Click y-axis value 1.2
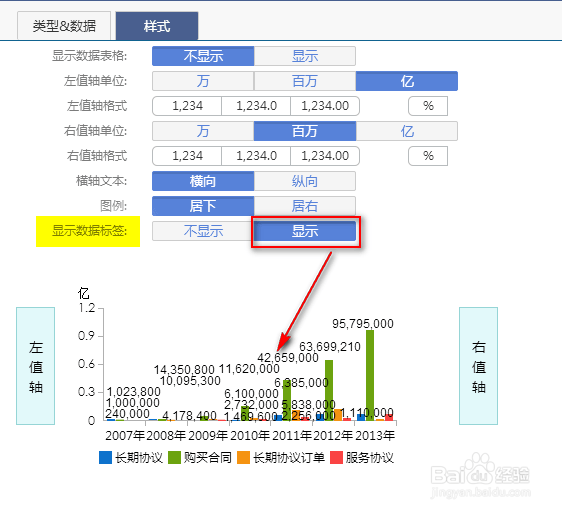The height and width of the screenshot is (513, 562). pyautogui.click(x=86, y=308)
